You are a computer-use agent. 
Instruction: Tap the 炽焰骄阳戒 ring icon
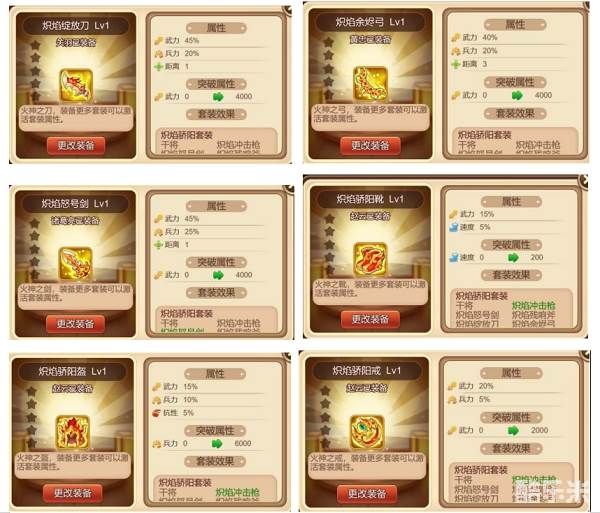coord(367,432)
